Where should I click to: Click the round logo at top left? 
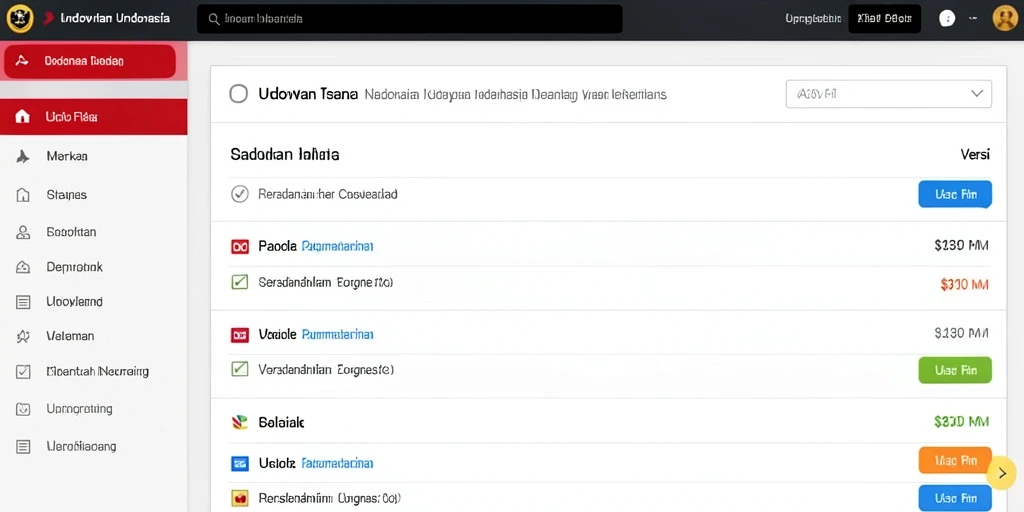tap(20, 19)
